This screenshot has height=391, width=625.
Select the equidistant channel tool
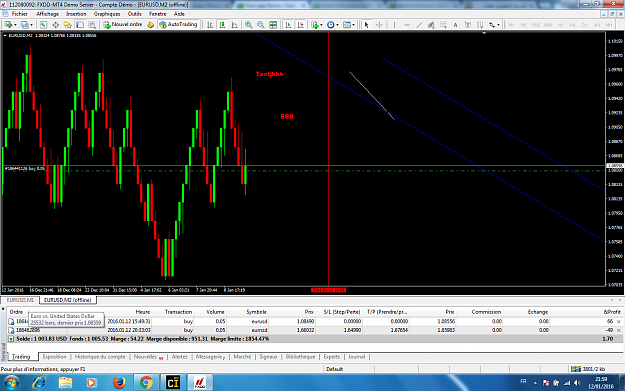(x=431, y=25)
